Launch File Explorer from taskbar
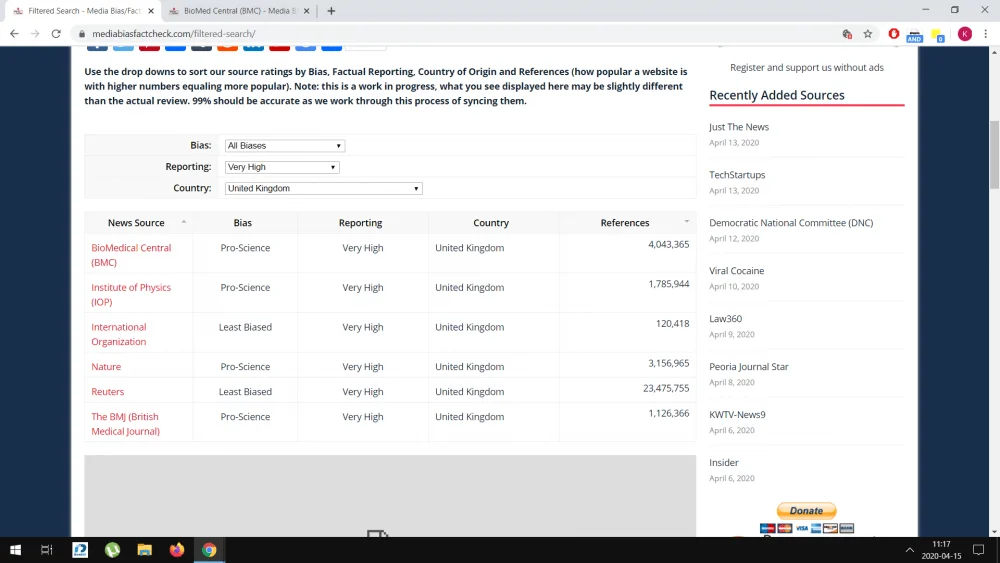 coord(145,550)
